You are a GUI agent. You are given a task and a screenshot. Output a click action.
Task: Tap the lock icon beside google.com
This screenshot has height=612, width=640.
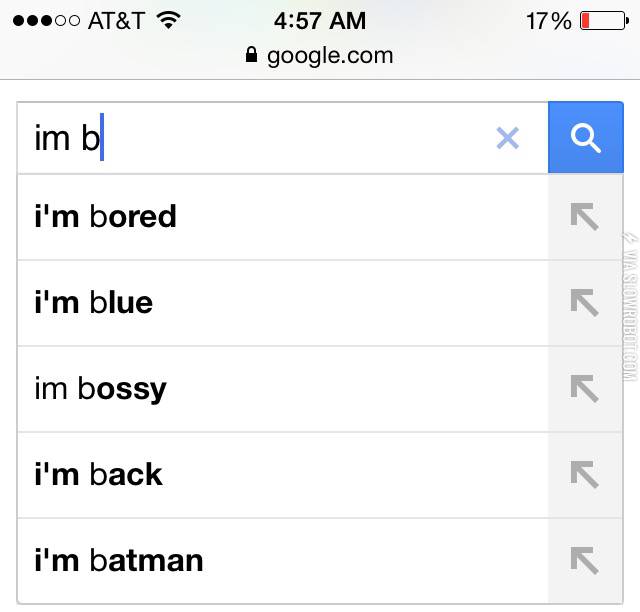251,56
